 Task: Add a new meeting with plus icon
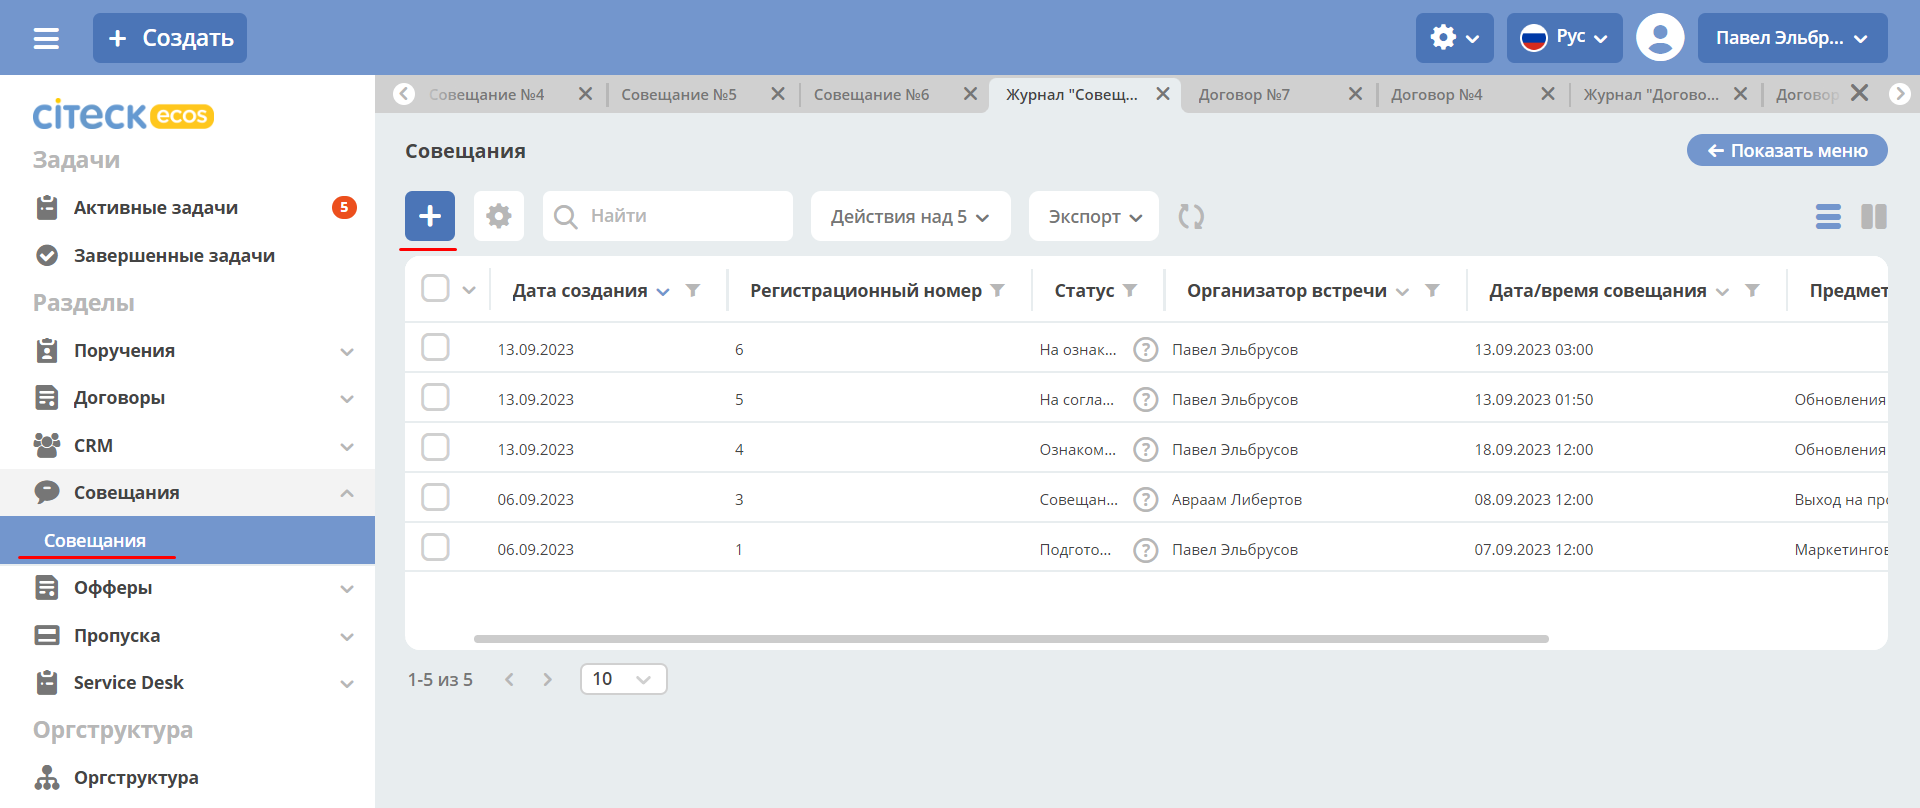tap(430, 216)
